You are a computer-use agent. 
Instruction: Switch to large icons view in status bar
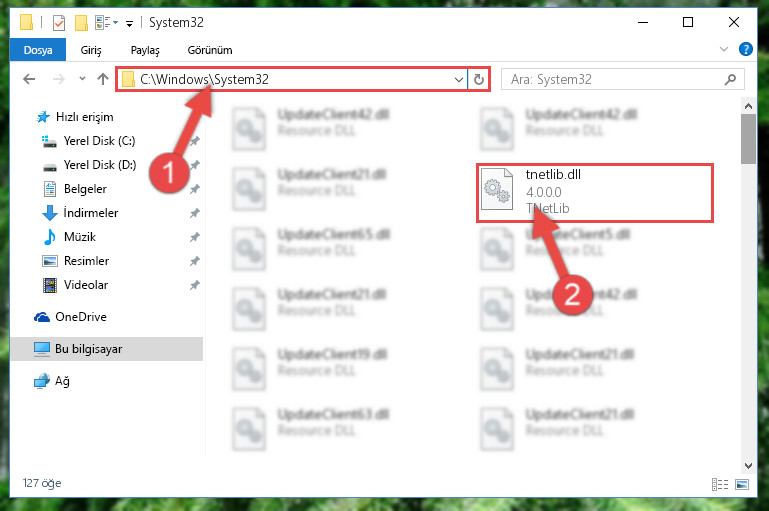click(742, 485)
